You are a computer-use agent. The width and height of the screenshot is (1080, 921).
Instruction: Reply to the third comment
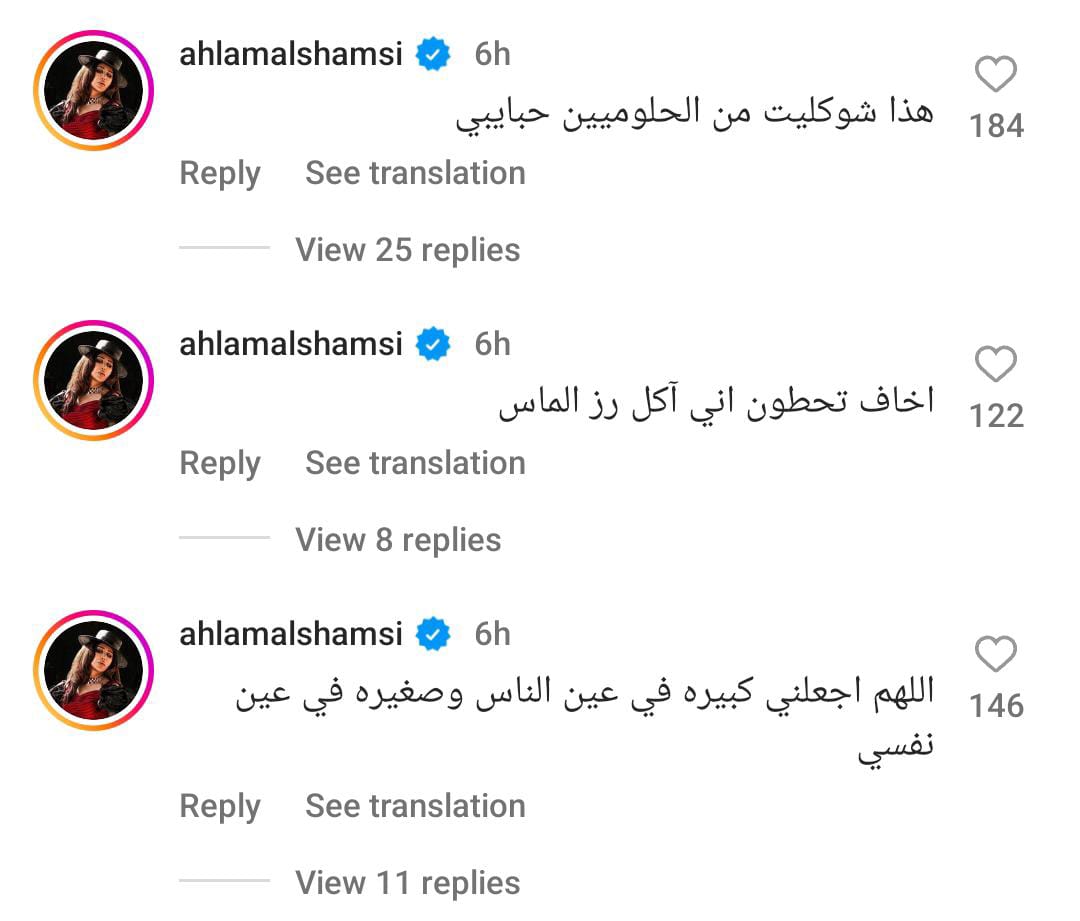[219, 806]
